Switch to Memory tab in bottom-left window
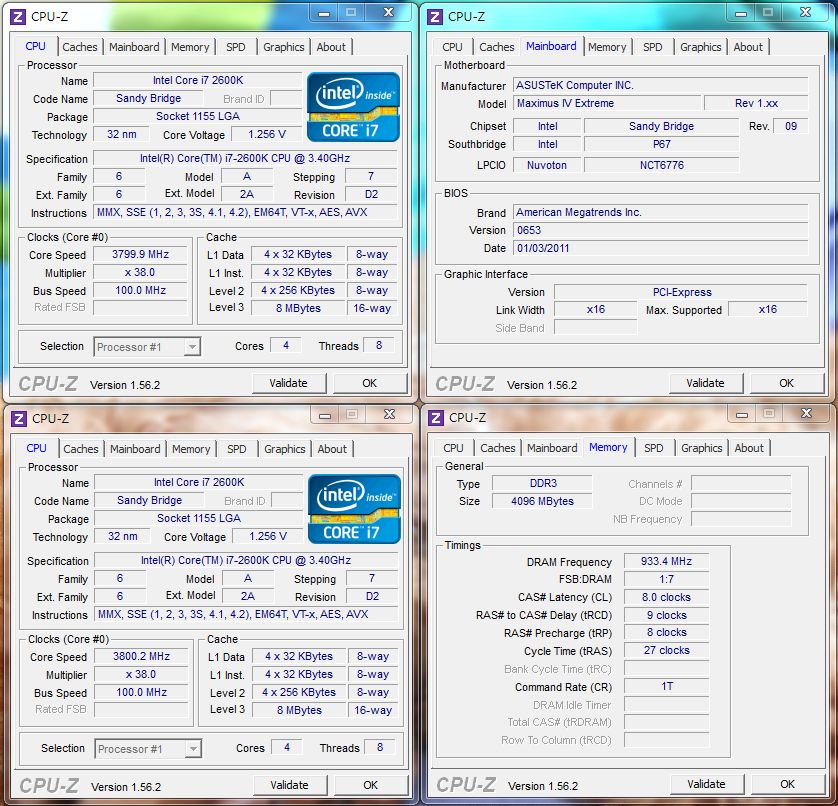This screenshot has height=806, width=838. [191, 449]
